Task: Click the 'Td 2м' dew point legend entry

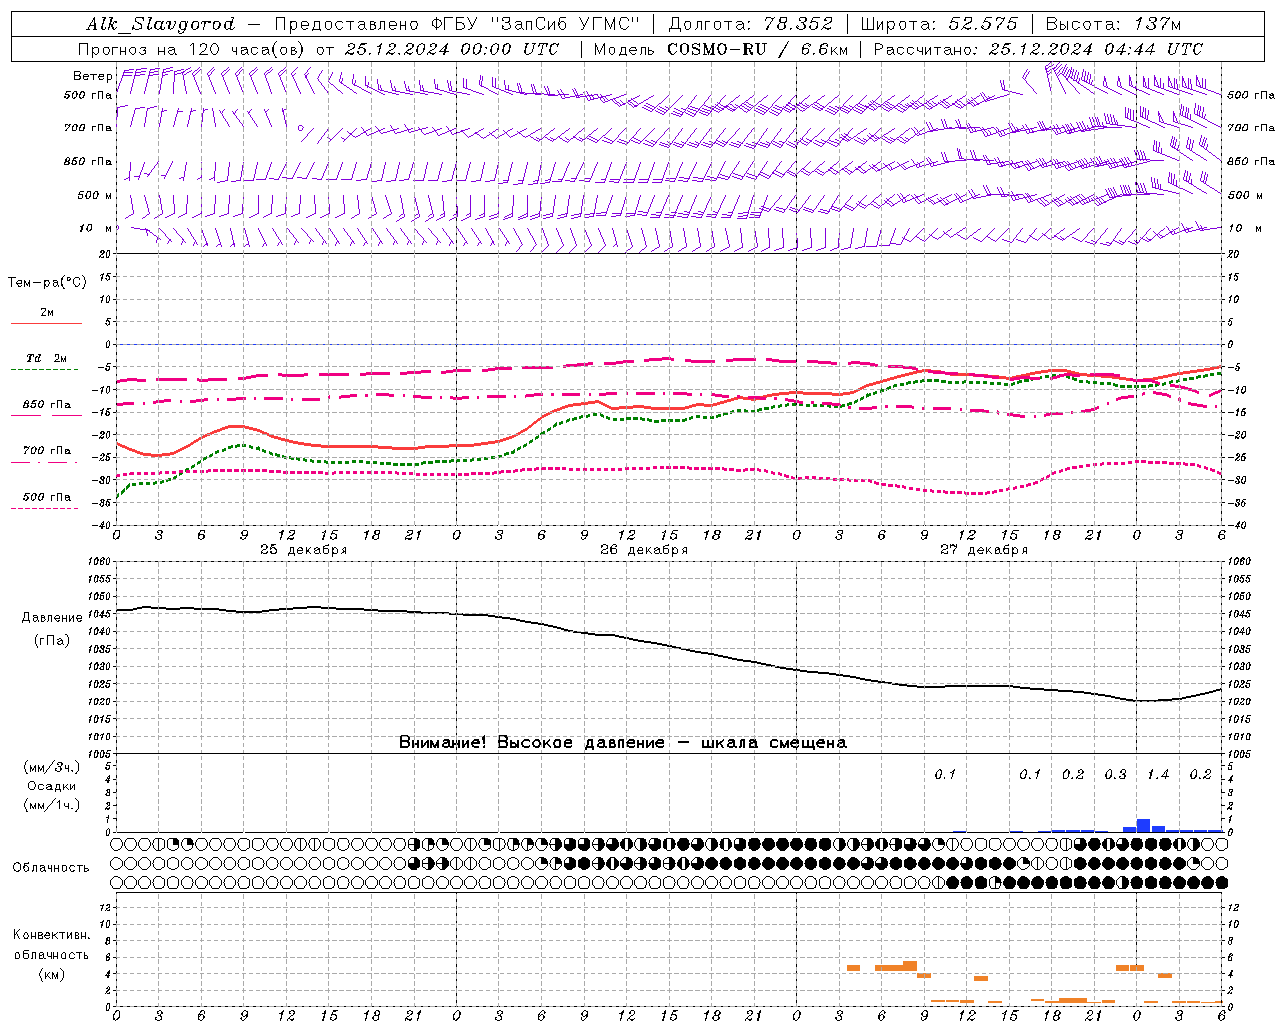Action: coord(47,358)
